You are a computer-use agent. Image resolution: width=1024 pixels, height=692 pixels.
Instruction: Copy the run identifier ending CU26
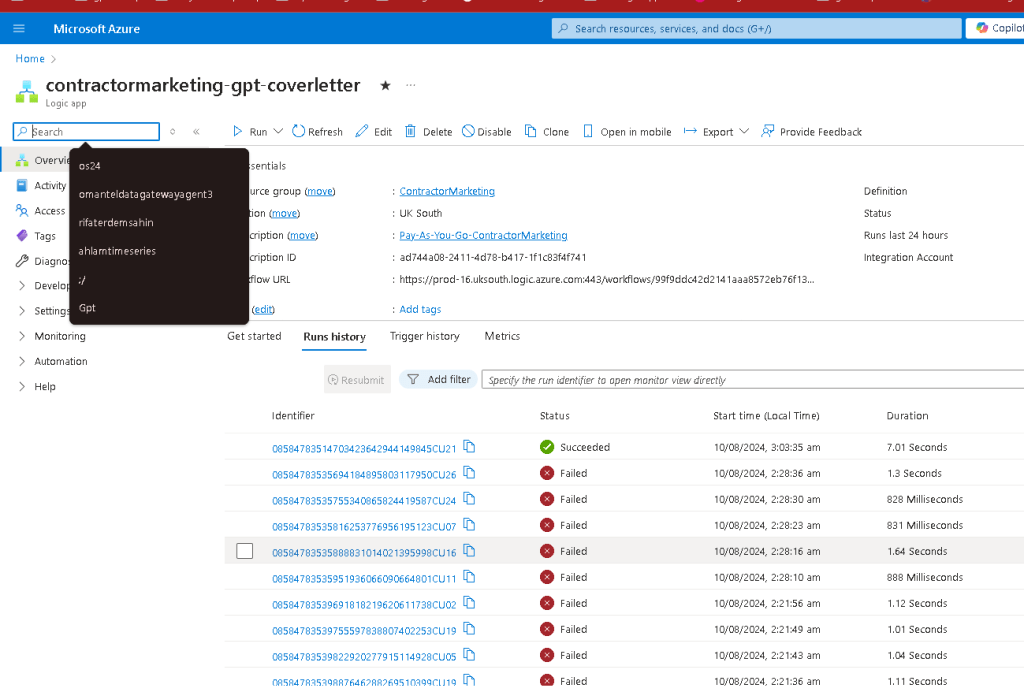(x=469, y=473)
